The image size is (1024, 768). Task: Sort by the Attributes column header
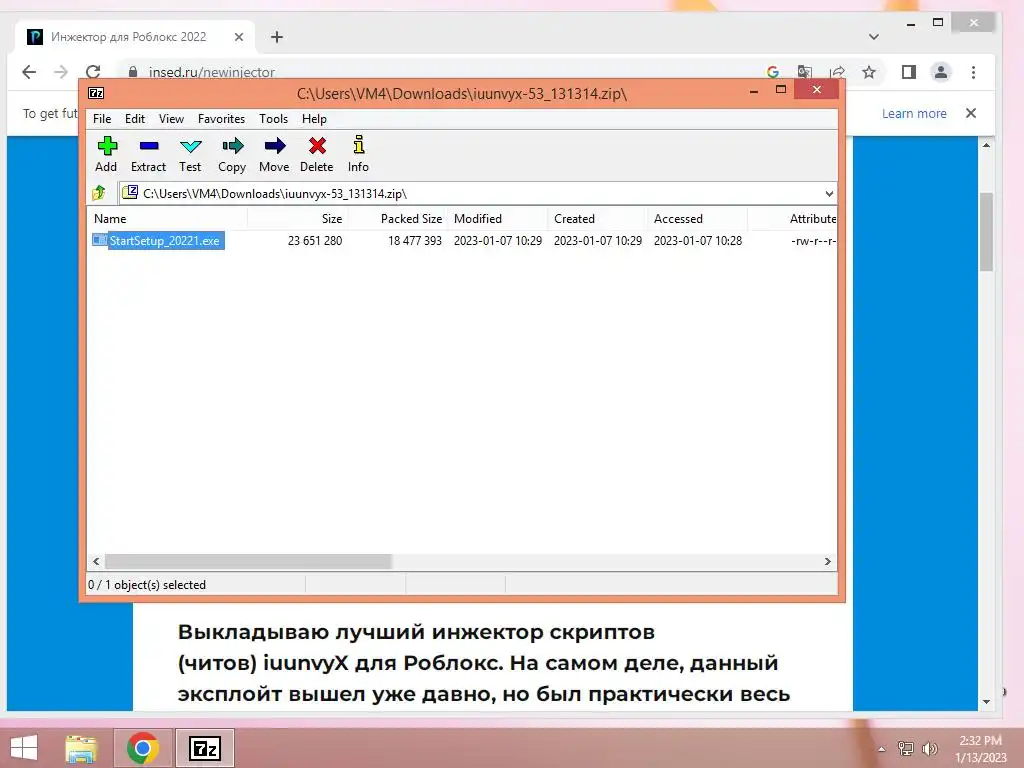pyautogui.click(x=792, y=219)
